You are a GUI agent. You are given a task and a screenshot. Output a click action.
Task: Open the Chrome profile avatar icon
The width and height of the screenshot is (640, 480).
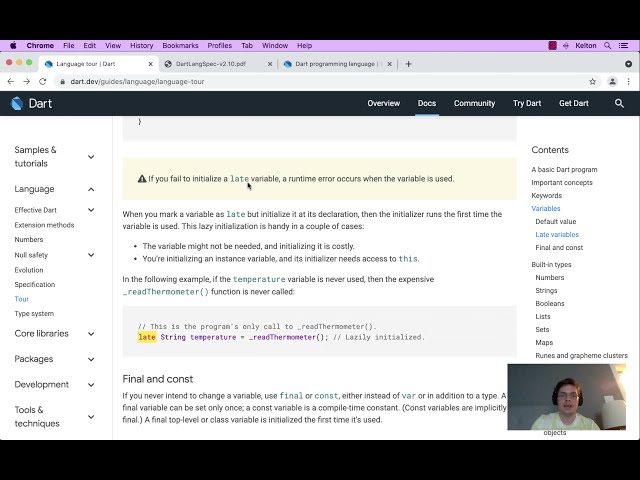pos(612,81)
